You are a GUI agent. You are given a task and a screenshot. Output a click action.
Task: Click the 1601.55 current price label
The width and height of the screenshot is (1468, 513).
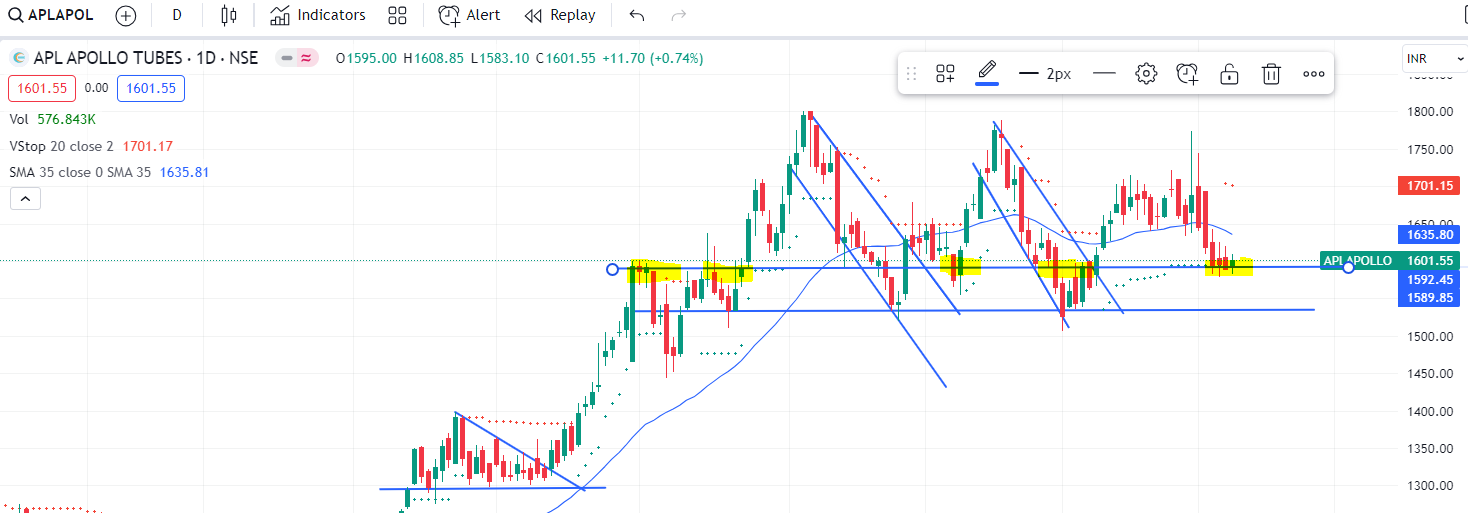click(1427, 261)
